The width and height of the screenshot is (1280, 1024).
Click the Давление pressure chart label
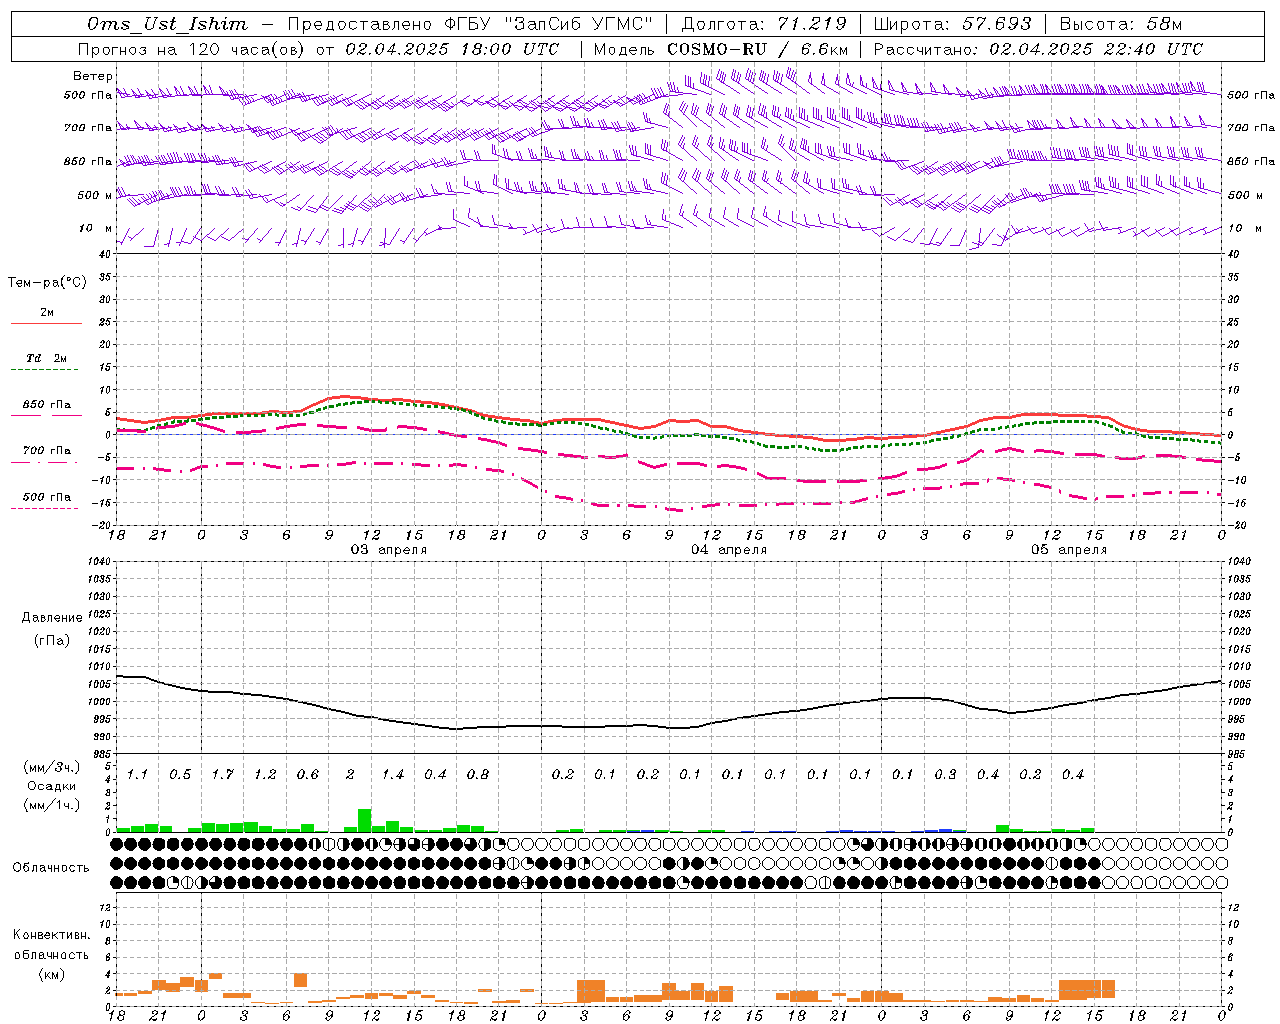pos(52,618)
